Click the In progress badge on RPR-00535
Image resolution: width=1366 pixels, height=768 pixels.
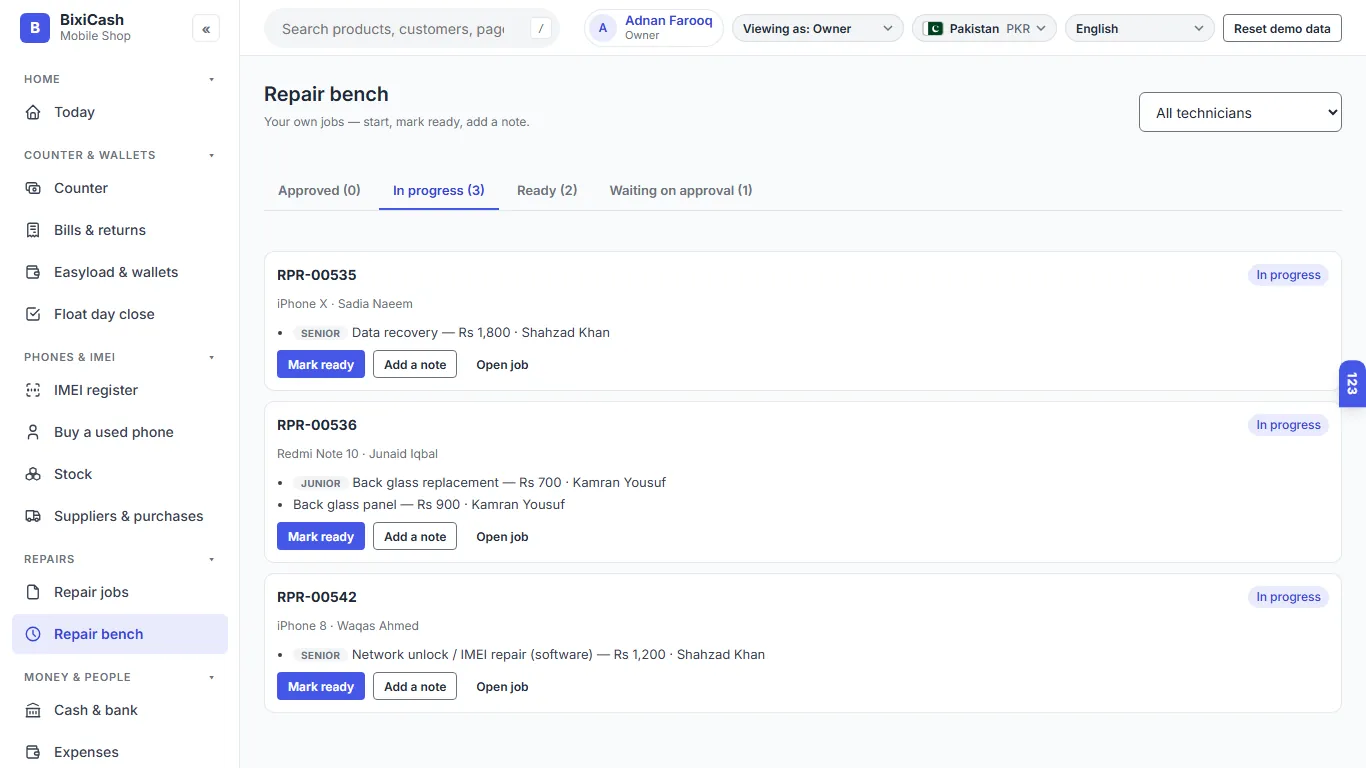1288,275
